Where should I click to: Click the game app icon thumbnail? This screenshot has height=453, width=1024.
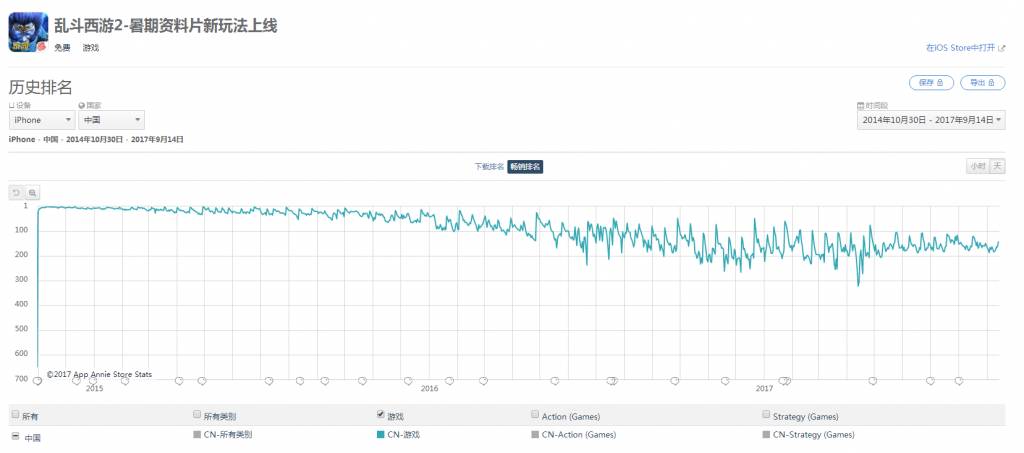pyautogui.click(x=27, y=31)
